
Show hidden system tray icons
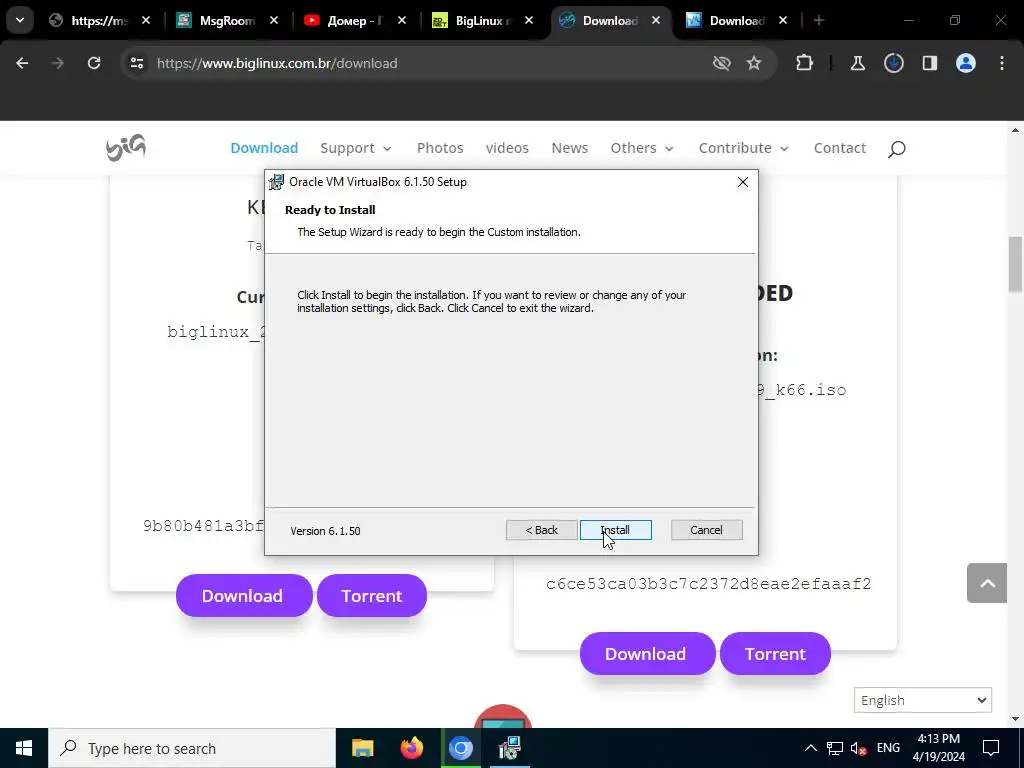click(810, 748)
